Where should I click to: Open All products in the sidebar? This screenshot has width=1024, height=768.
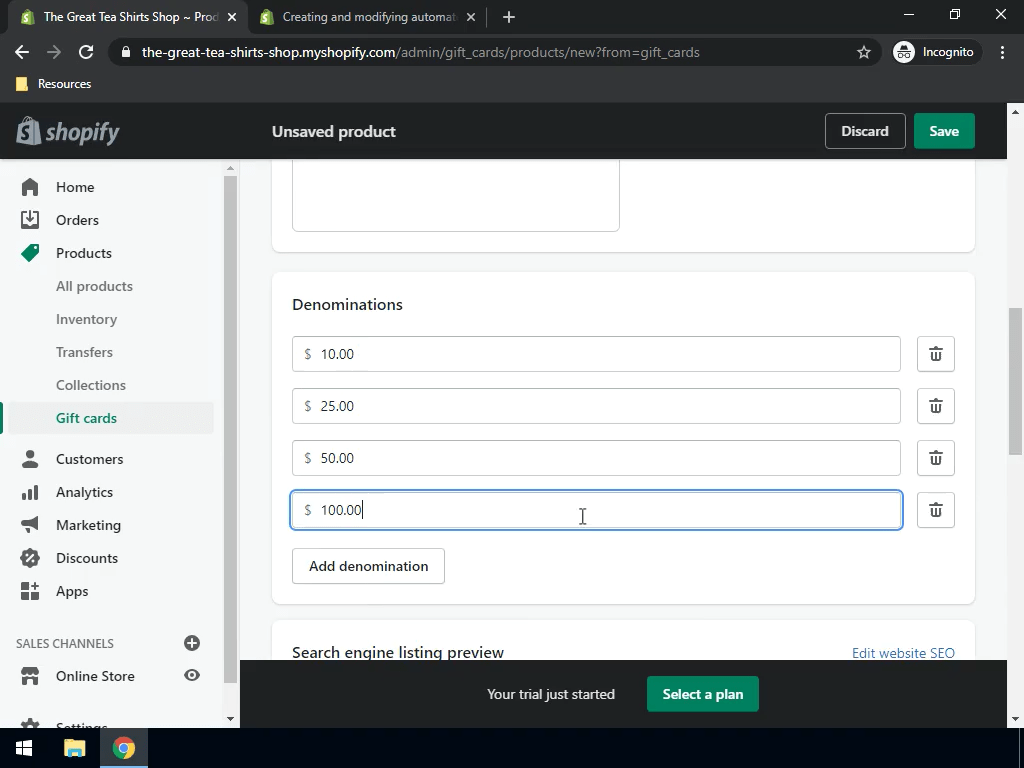pyautogui.click(x=94, y=286)
